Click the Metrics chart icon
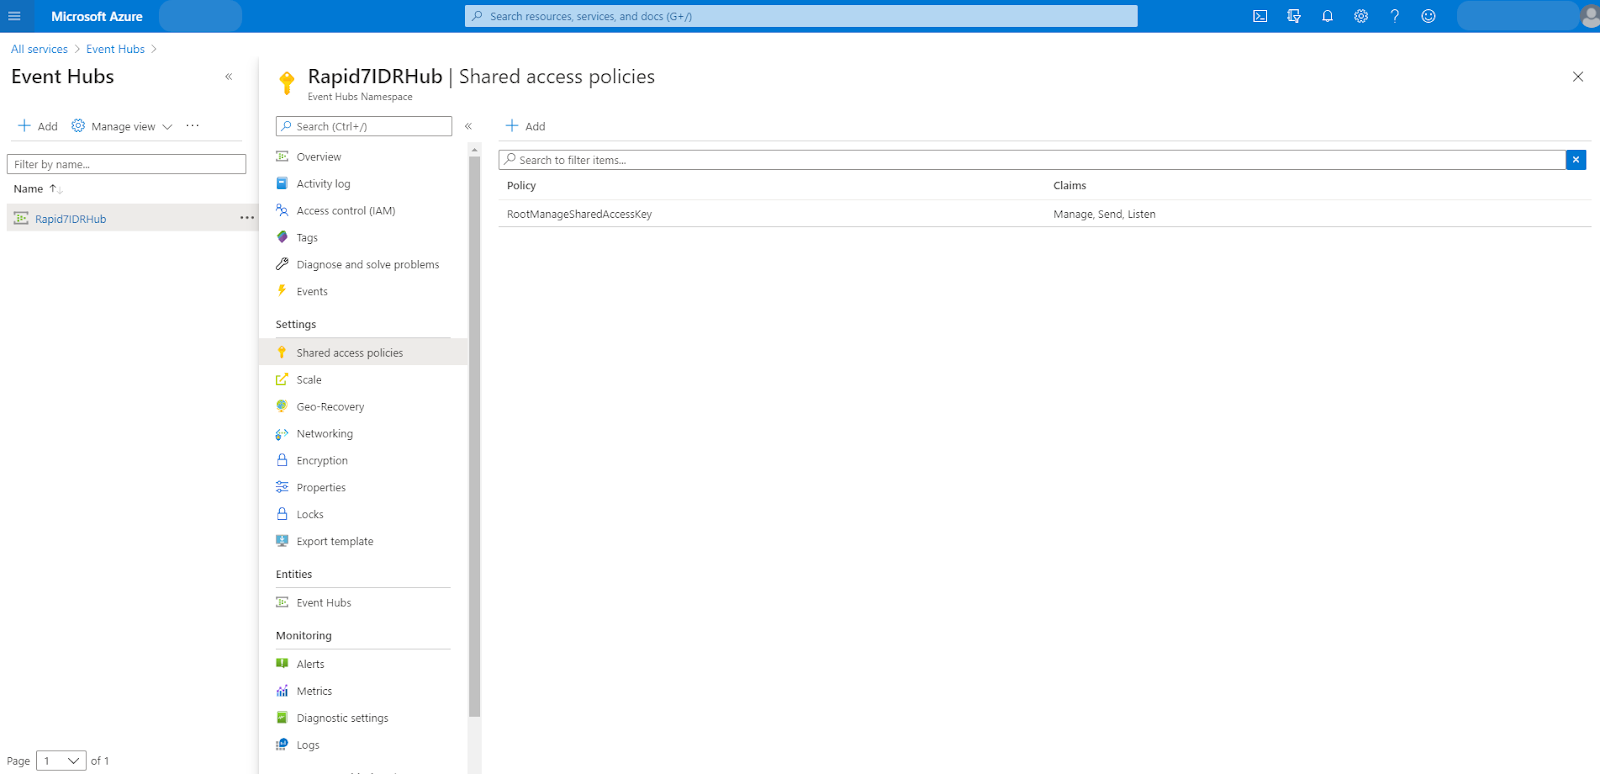1600x774 pixels. pyautogui.click(x=282, y=690)
